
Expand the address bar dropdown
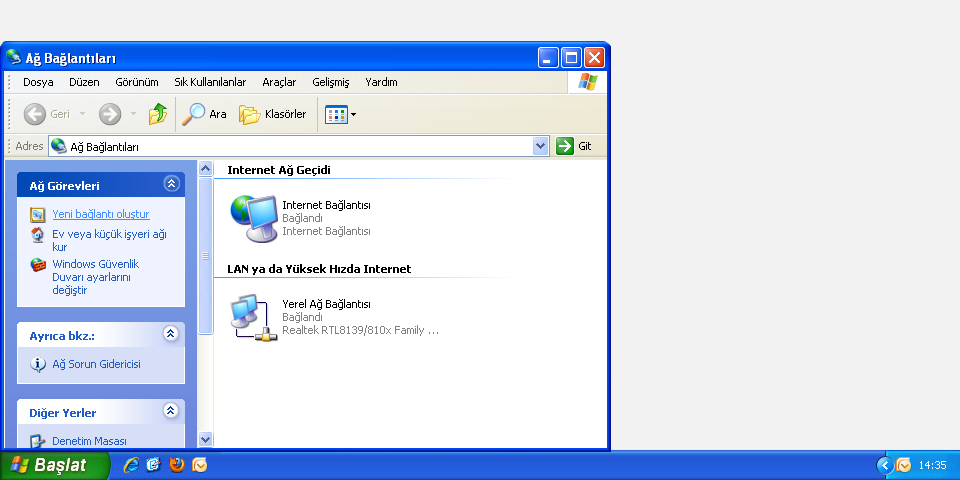tap(541, 146)
